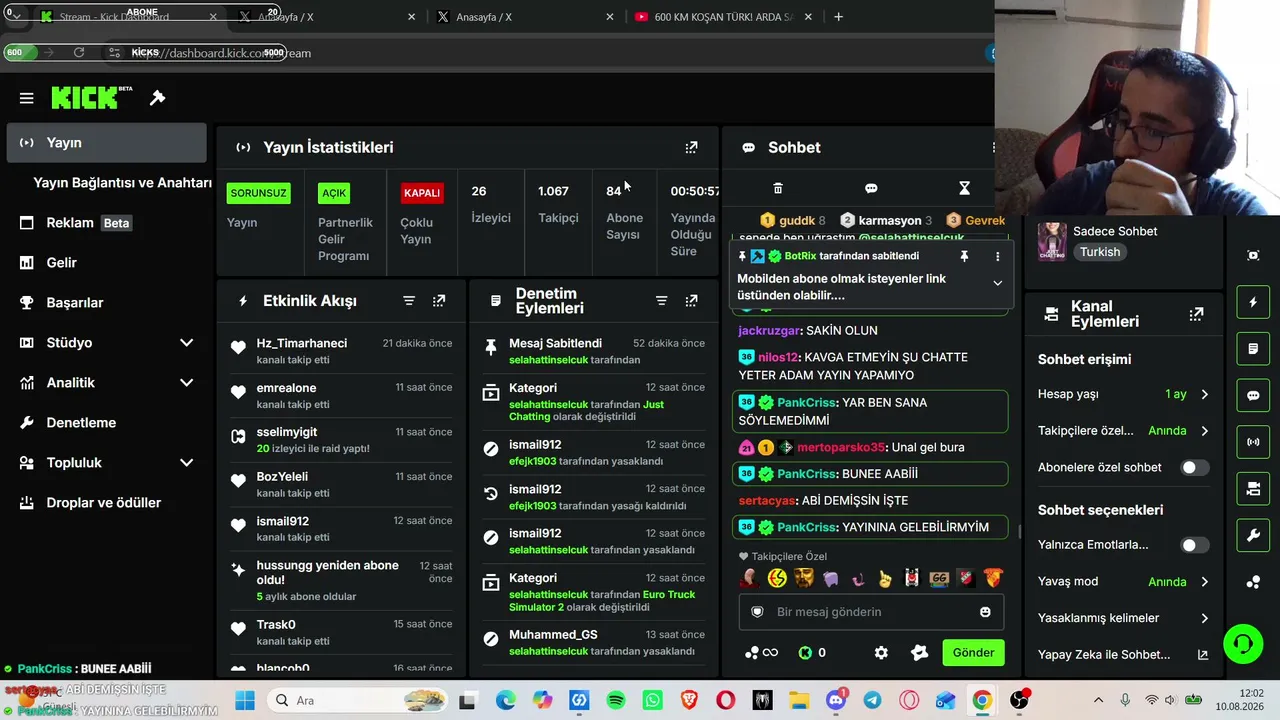Open the emoji picker in message box
This screenshot has width=1280, height=720.
pyautogui.click(x=985, y=612)
